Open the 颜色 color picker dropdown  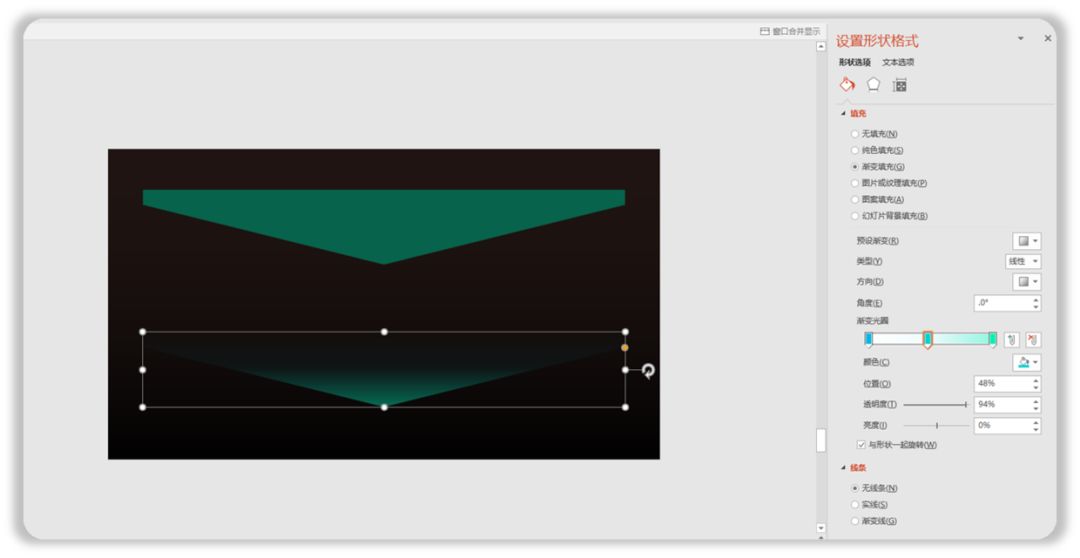[x=1026, y=362]
